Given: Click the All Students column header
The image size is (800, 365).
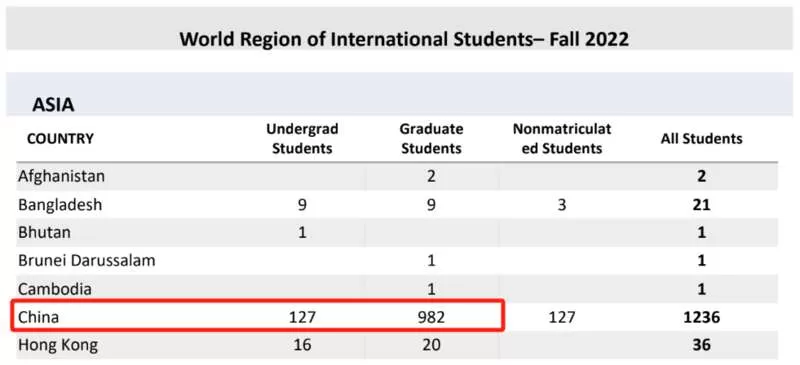Looking at the screenshot, I should pyautogui.click(x=702, y=138).
